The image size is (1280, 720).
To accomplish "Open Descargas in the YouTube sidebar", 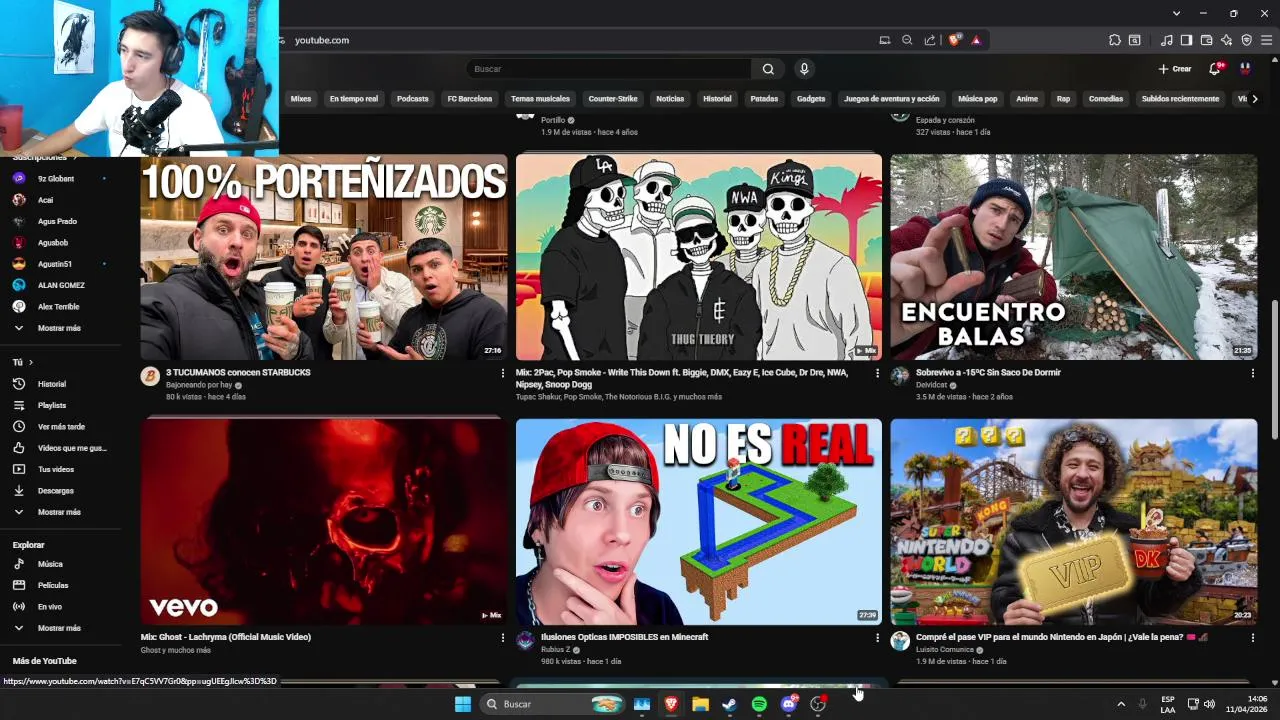I will point(60,490).
